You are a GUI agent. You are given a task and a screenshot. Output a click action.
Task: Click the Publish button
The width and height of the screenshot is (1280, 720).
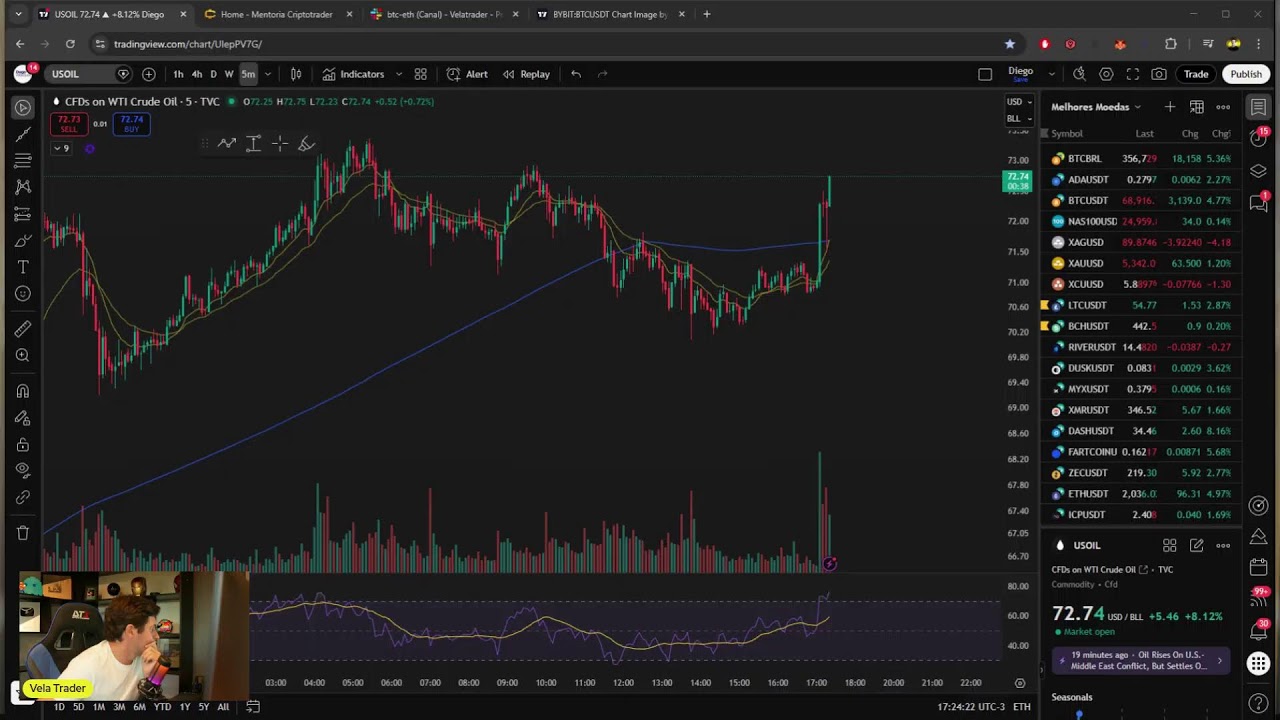[1246, 74]
